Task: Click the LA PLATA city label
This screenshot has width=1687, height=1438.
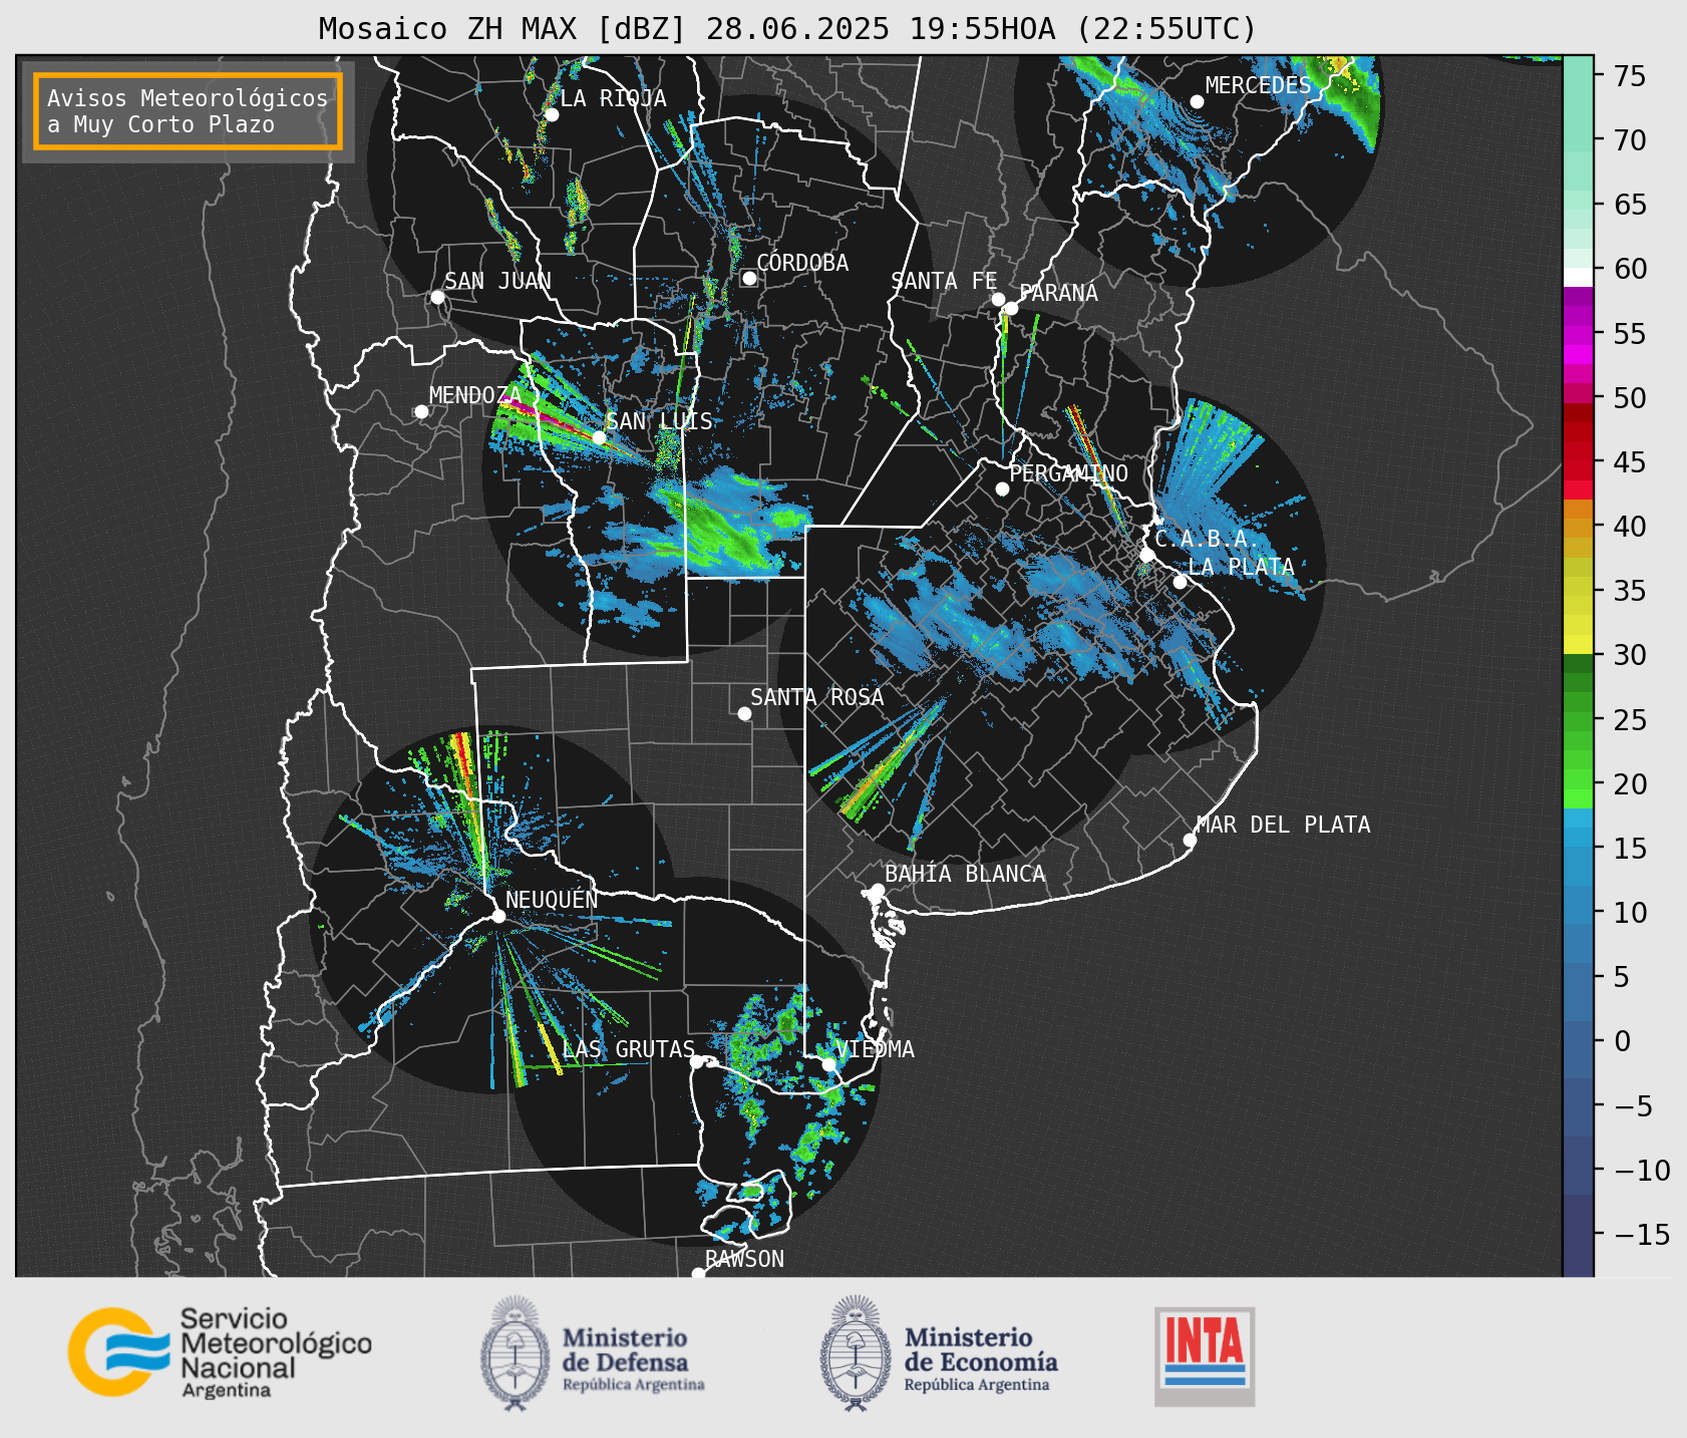Action: pos(1241,567)
